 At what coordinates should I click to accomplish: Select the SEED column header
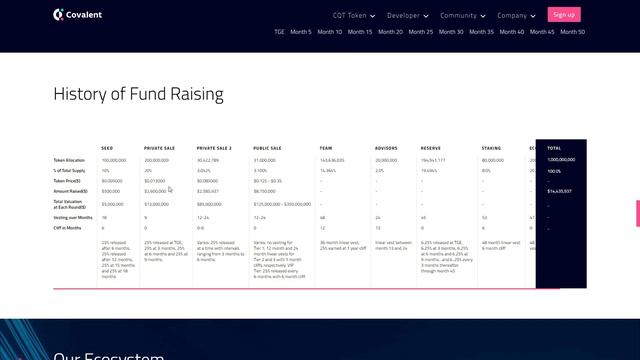(107, 148)
